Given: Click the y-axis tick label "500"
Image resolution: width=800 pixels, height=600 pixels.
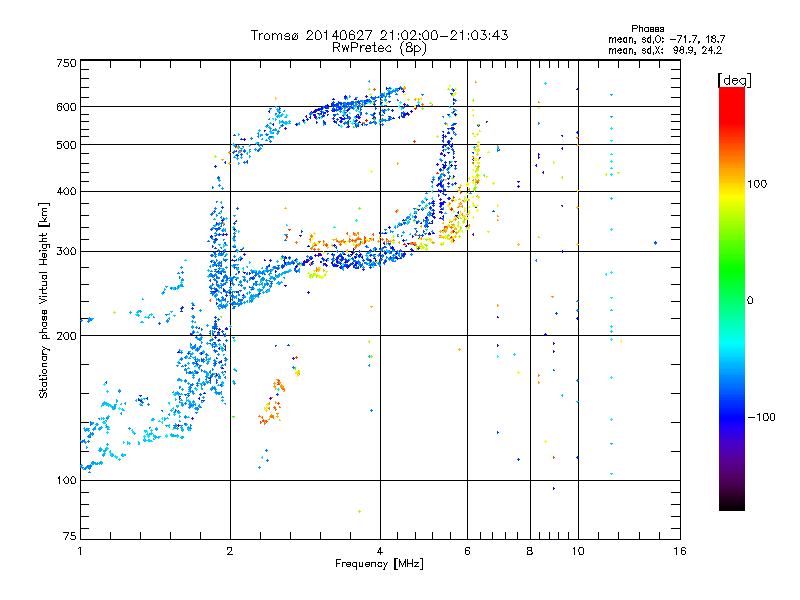Looking at the screenshot, I should (x=66, y=145).
